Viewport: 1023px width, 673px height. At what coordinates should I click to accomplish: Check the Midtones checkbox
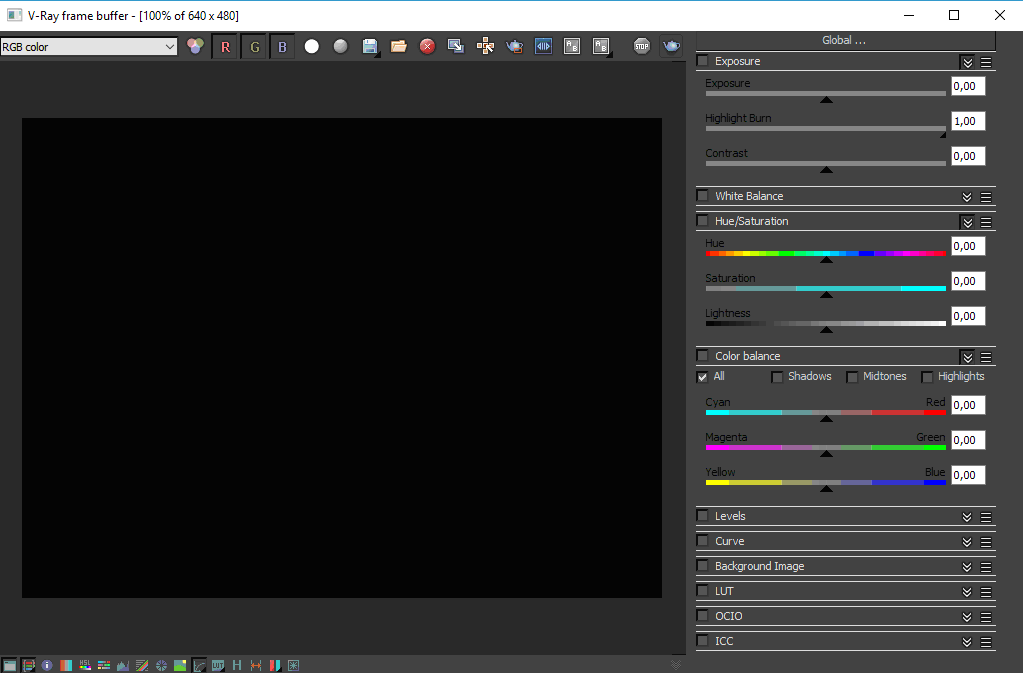click(852, 377)
